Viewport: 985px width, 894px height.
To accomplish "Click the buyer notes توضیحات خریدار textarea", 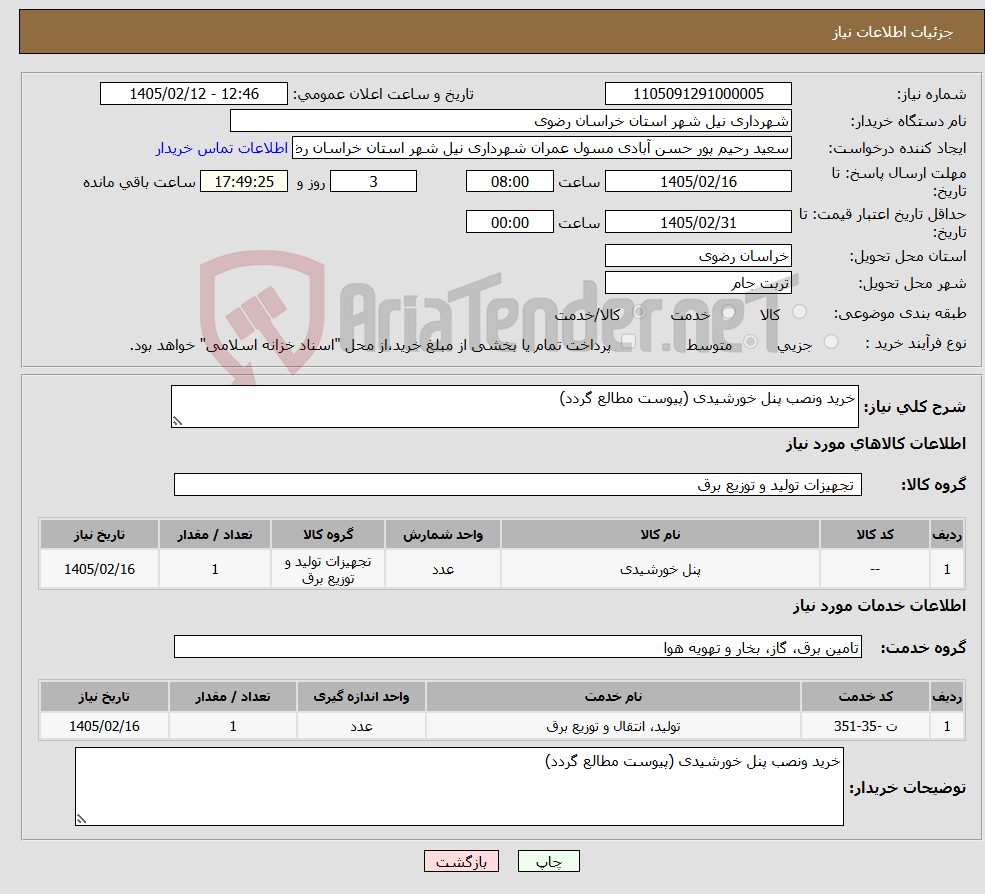I will point(459,786).
